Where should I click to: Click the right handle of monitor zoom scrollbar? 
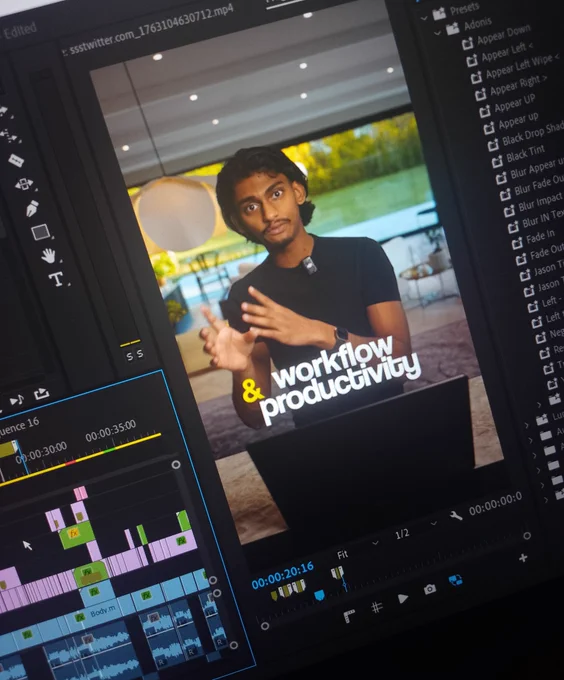pos(527,536)
